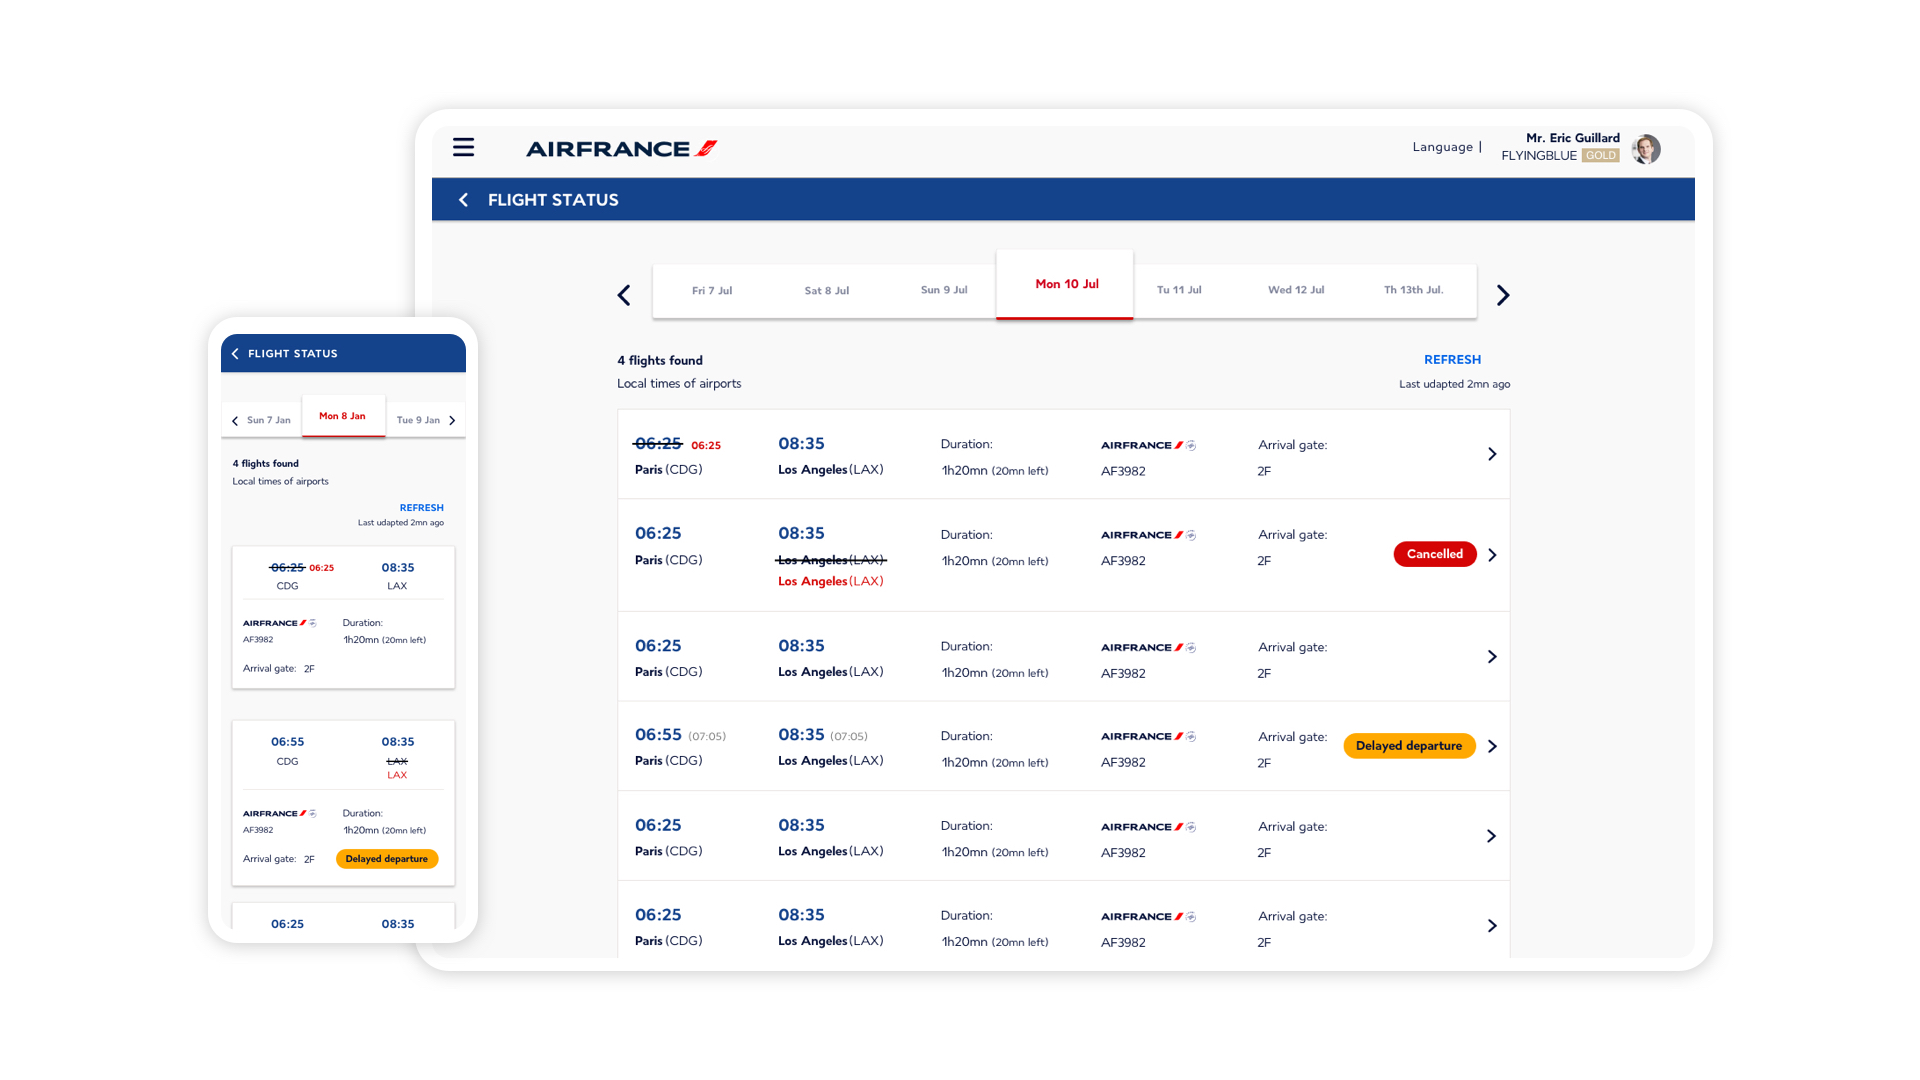Select the Th 13th Jul tab
Image resolution: width=1920 pixels, height=1080 pixels.
click(x=1413, y=290)
